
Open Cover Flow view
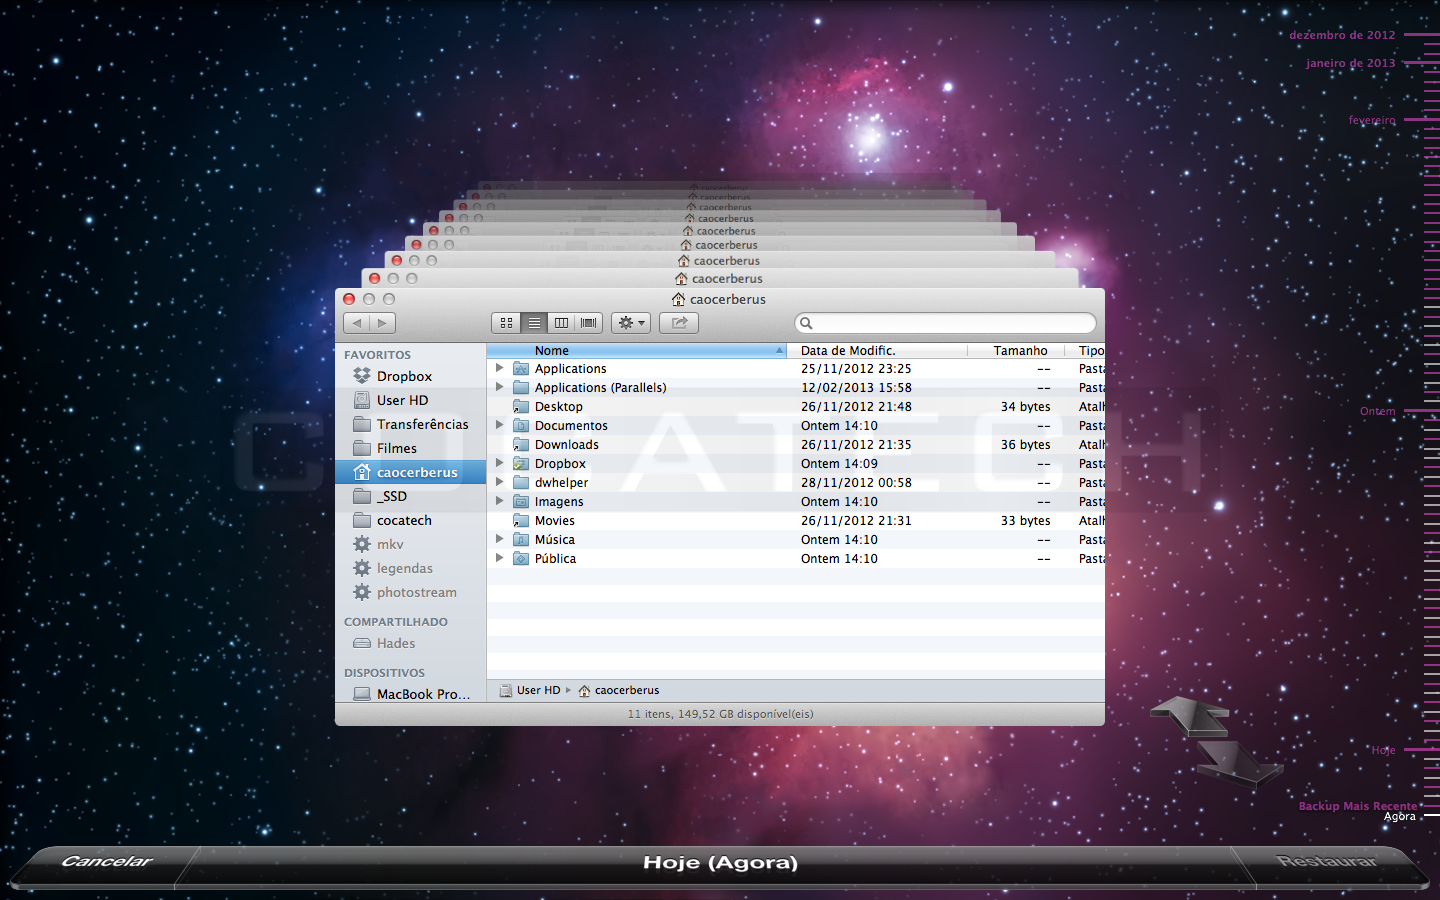point(588,323)
